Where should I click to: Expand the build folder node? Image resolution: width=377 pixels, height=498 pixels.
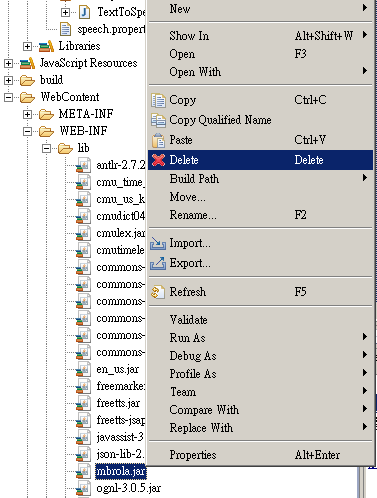(8, 80)
